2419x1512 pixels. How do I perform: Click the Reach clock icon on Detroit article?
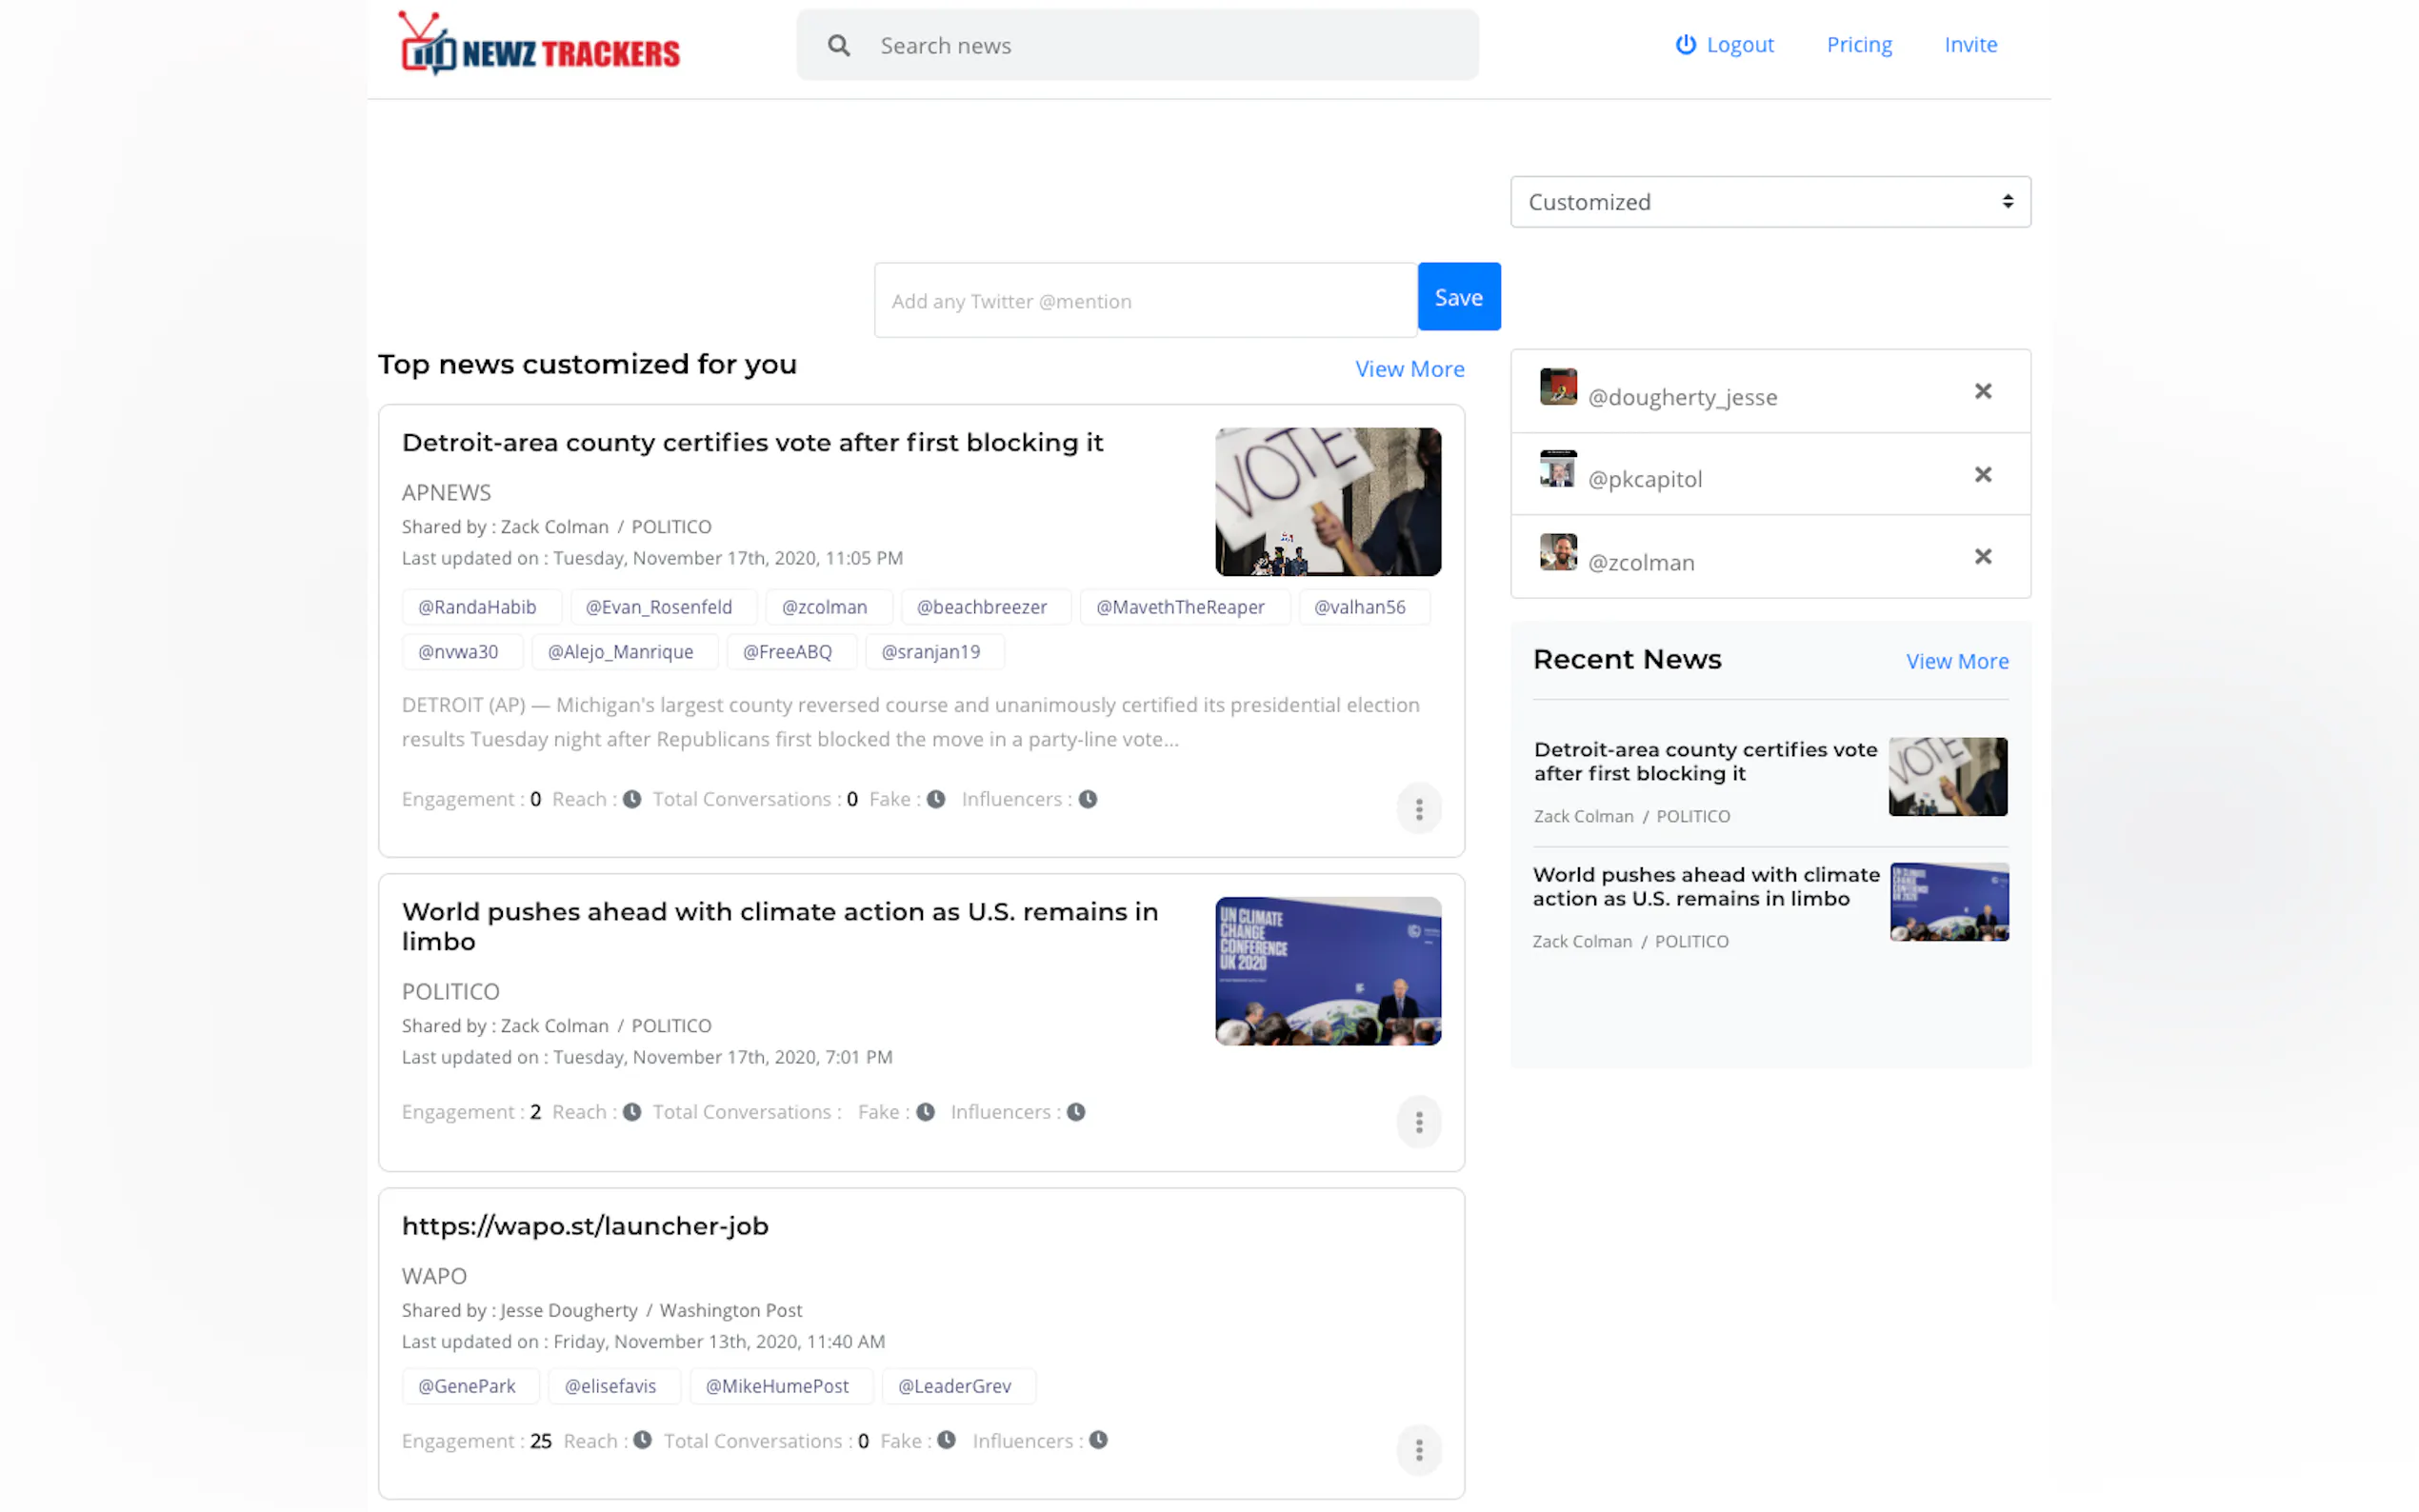[632, 799]
